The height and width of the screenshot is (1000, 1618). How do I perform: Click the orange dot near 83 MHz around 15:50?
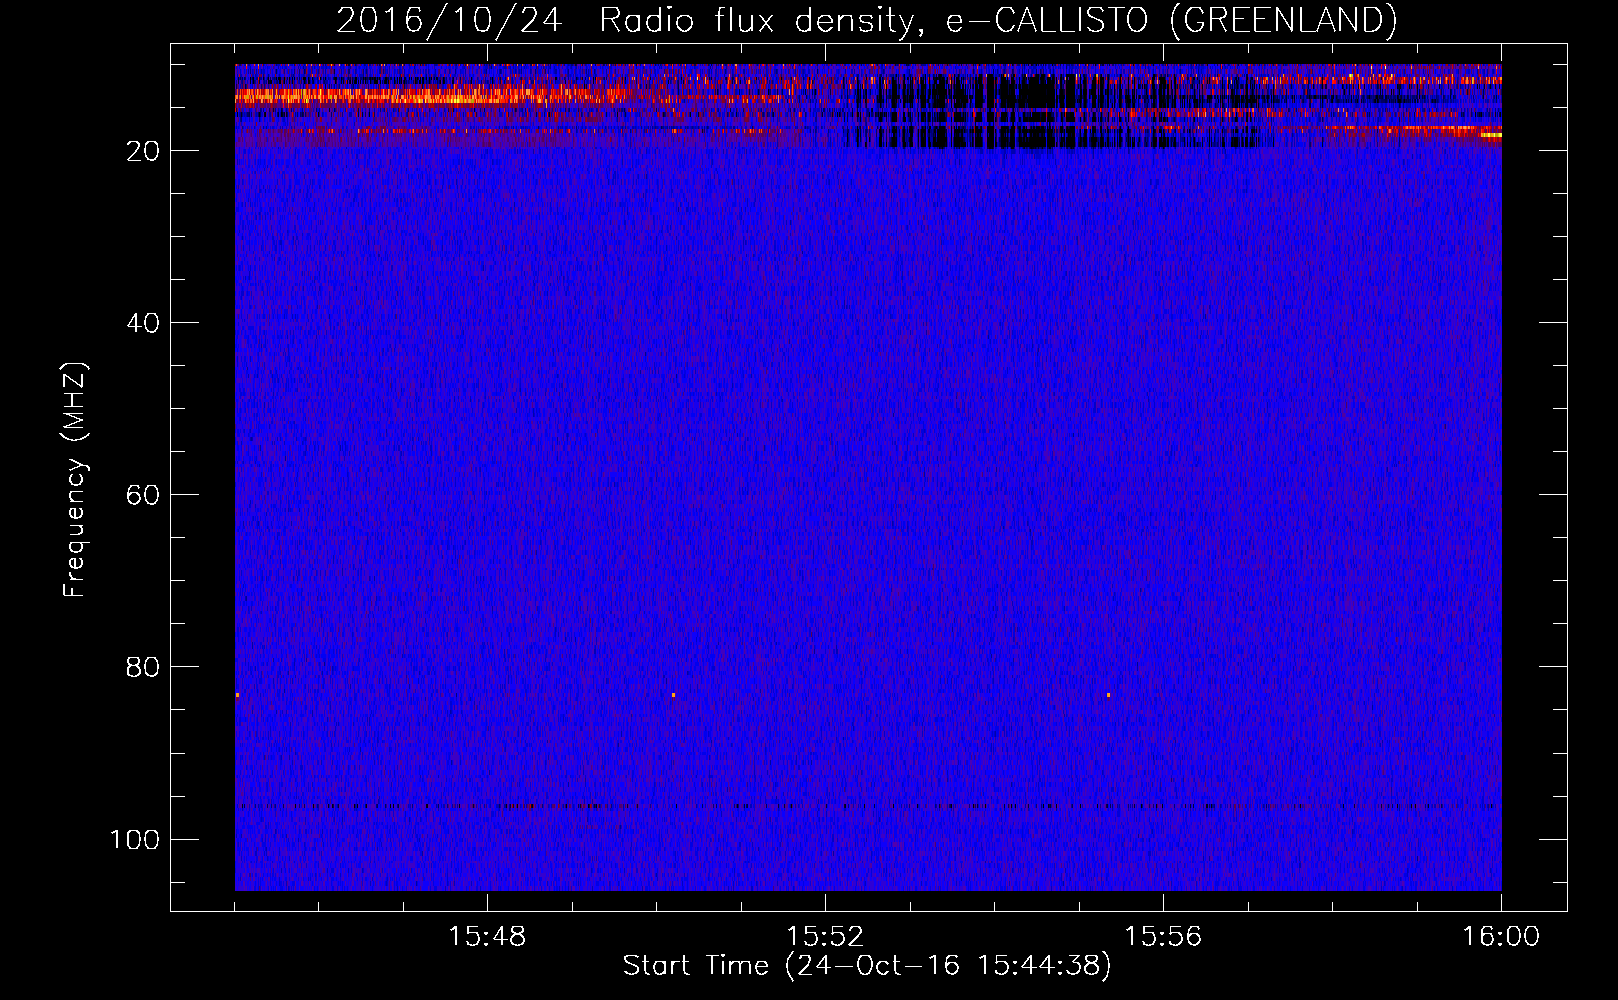pyautogui.click(x=673, y=694)
